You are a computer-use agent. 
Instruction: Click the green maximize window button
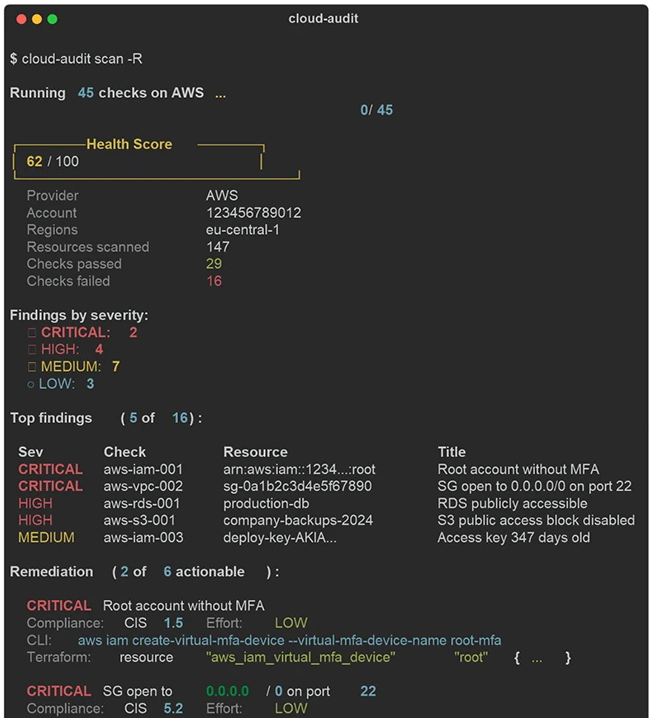(x=52, y=19)
